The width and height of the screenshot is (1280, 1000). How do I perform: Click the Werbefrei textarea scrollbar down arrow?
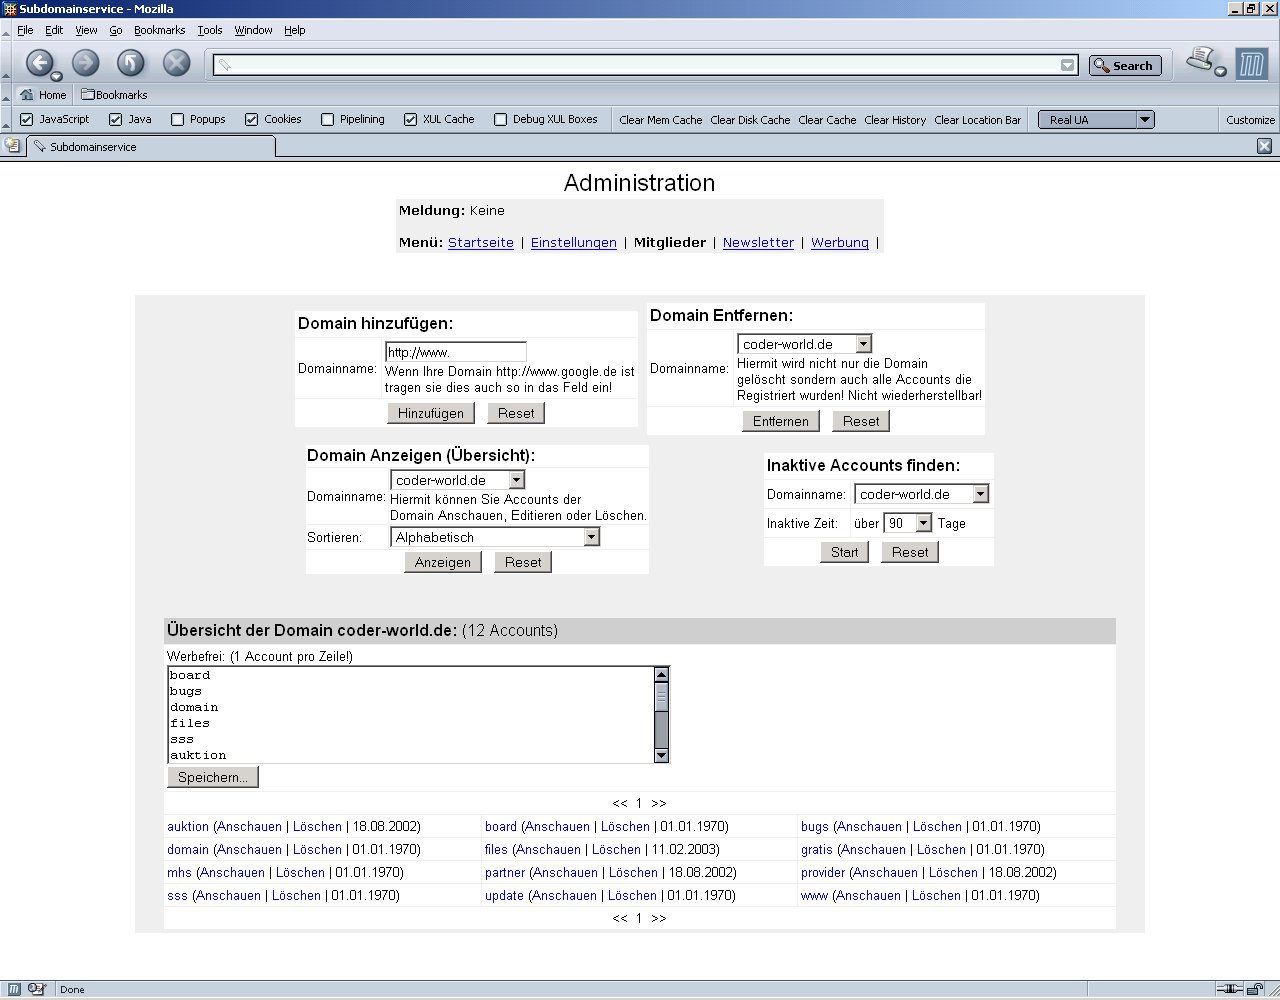(x=661, y=755)
